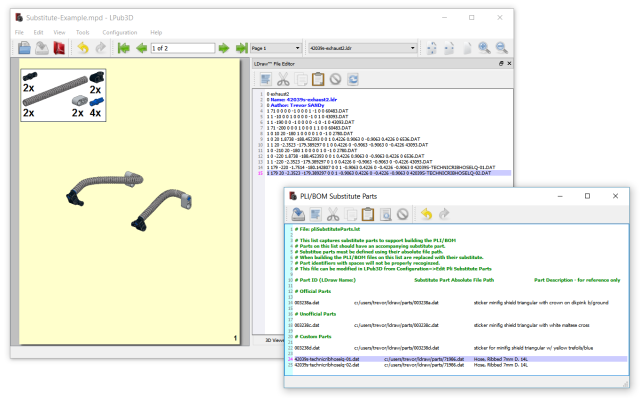Click the parts list image on the page
Viewport: 640px width, 398px height.
coord(63,95)
